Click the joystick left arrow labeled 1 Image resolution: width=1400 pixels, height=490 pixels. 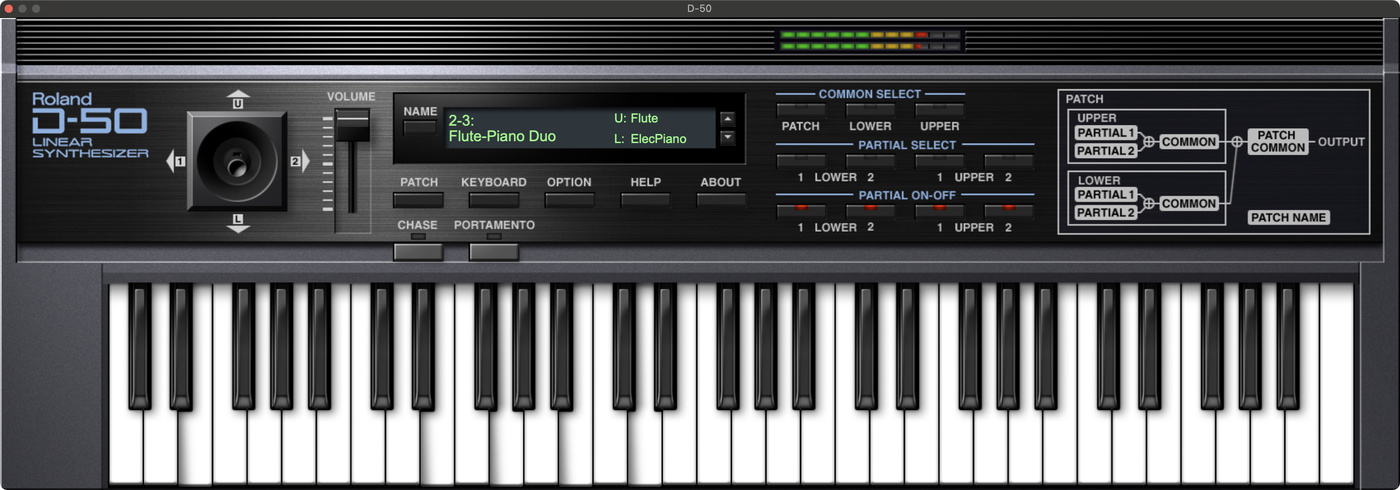(x=176, y=161)
